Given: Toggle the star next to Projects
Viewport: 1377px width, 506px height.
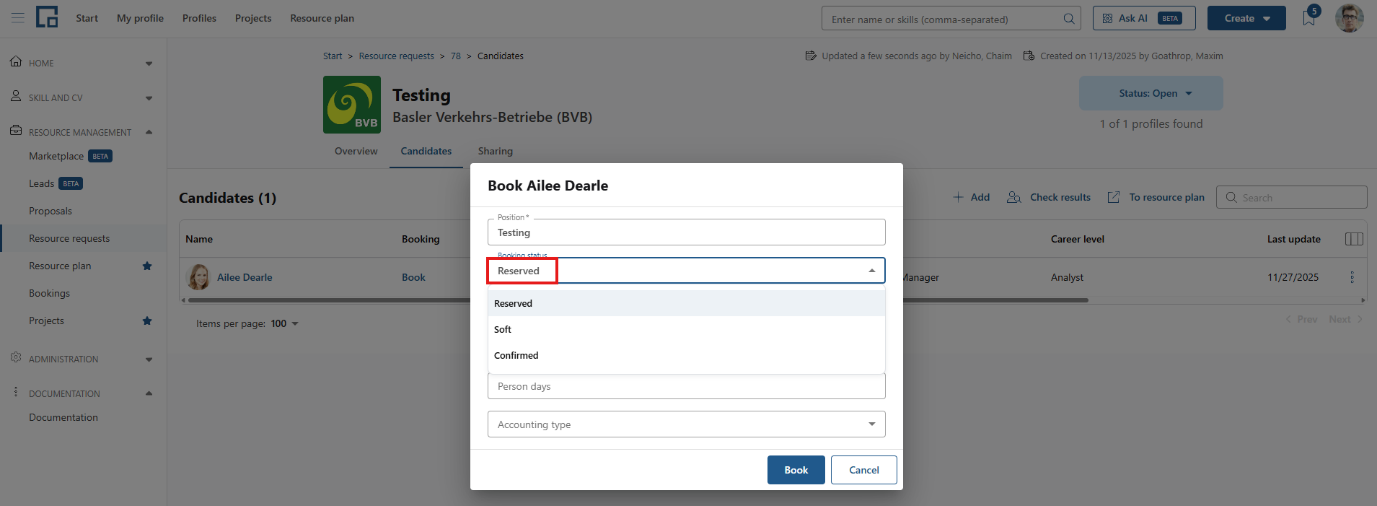Looking at the screenshot, I should pos(147,321).
